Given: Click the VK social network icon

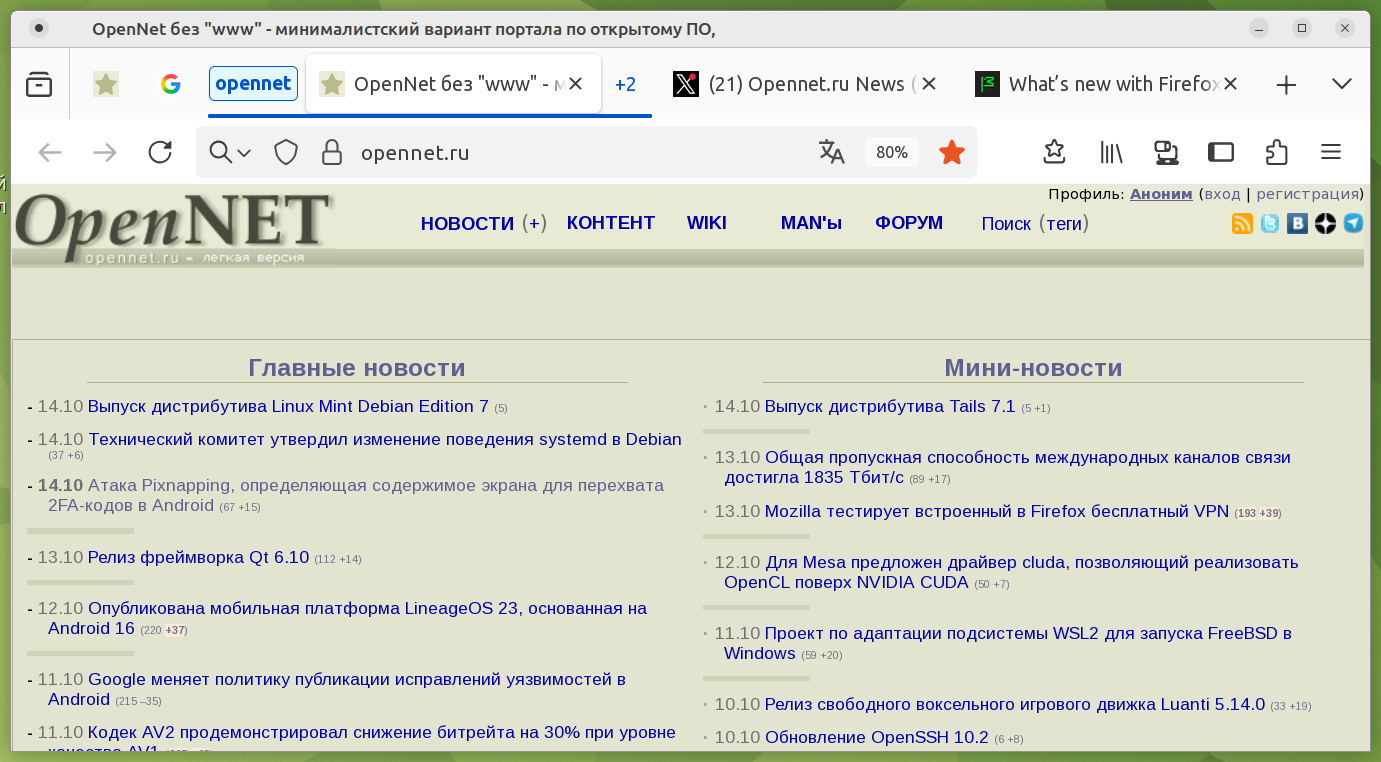Looking at the screenshot, I should [x=1297, y=223].
